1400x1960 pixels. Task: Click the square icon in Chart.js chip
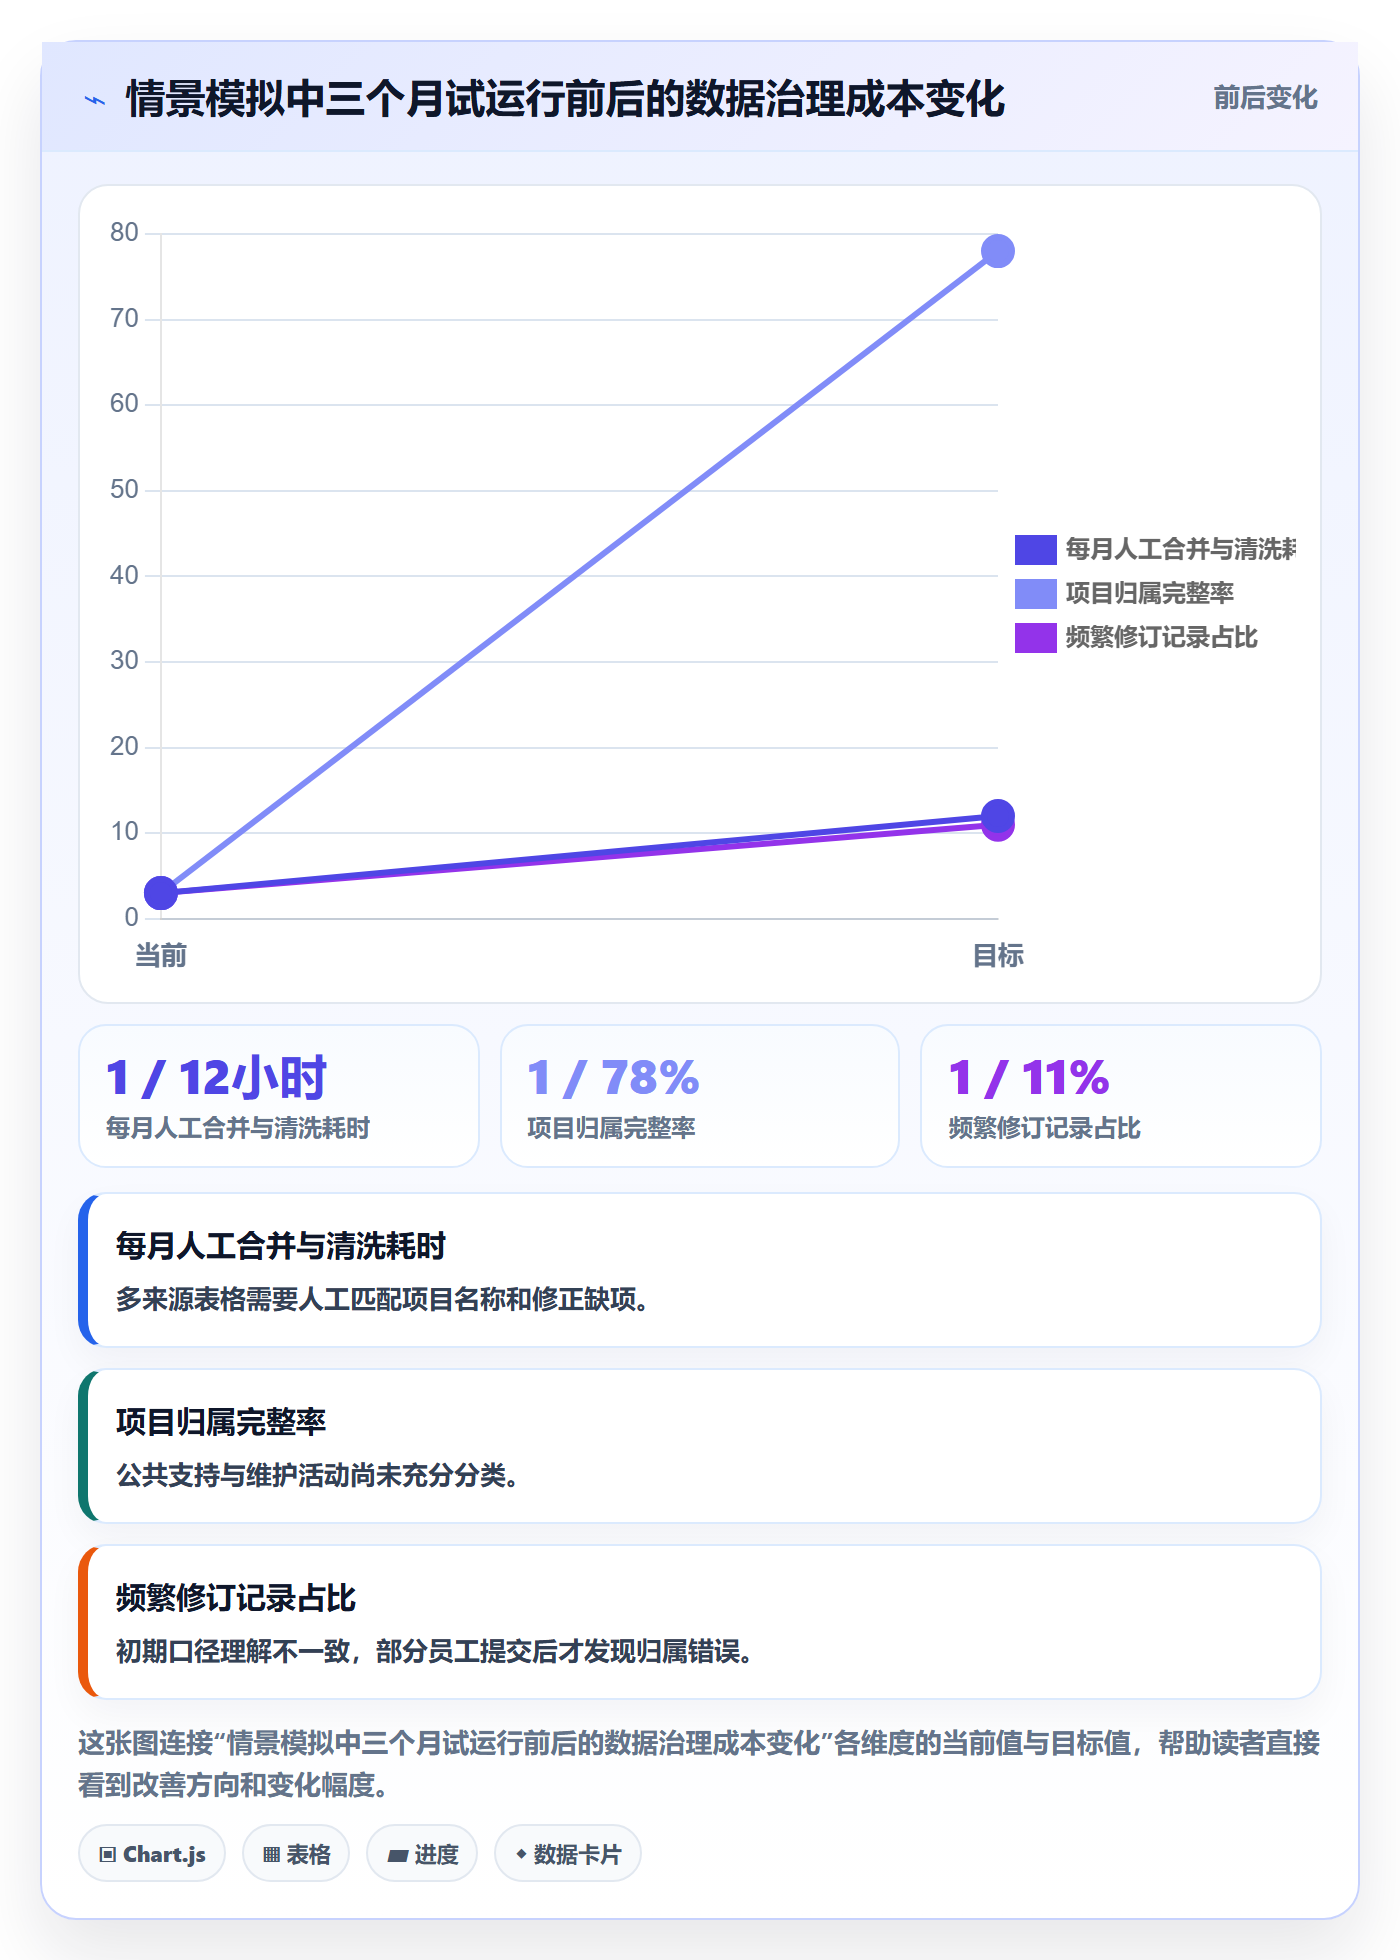pyautogui.click(x=108, y=1855)
